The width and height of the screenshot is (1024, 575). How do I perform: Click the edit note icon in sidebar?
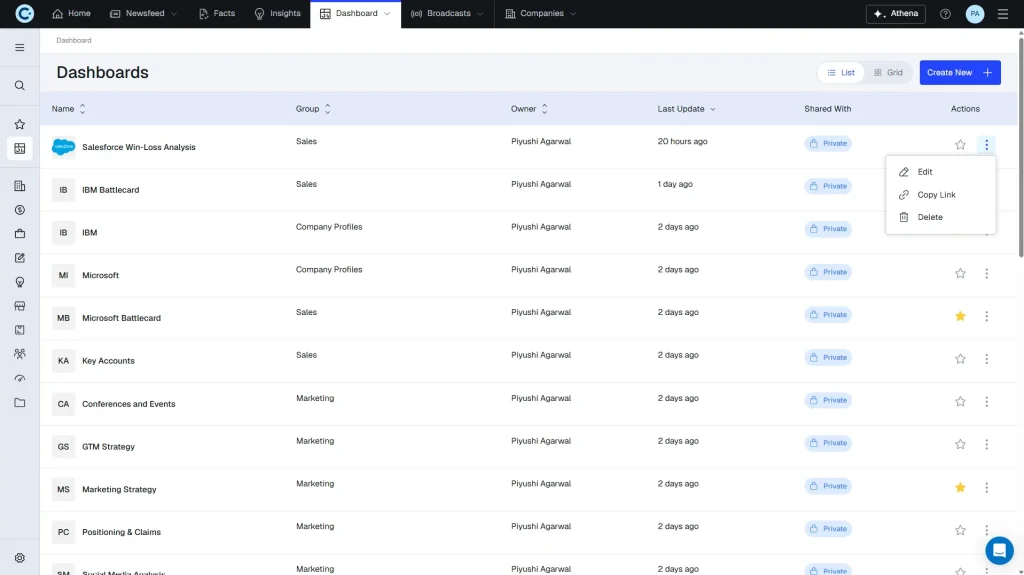[x=20, y=258]
